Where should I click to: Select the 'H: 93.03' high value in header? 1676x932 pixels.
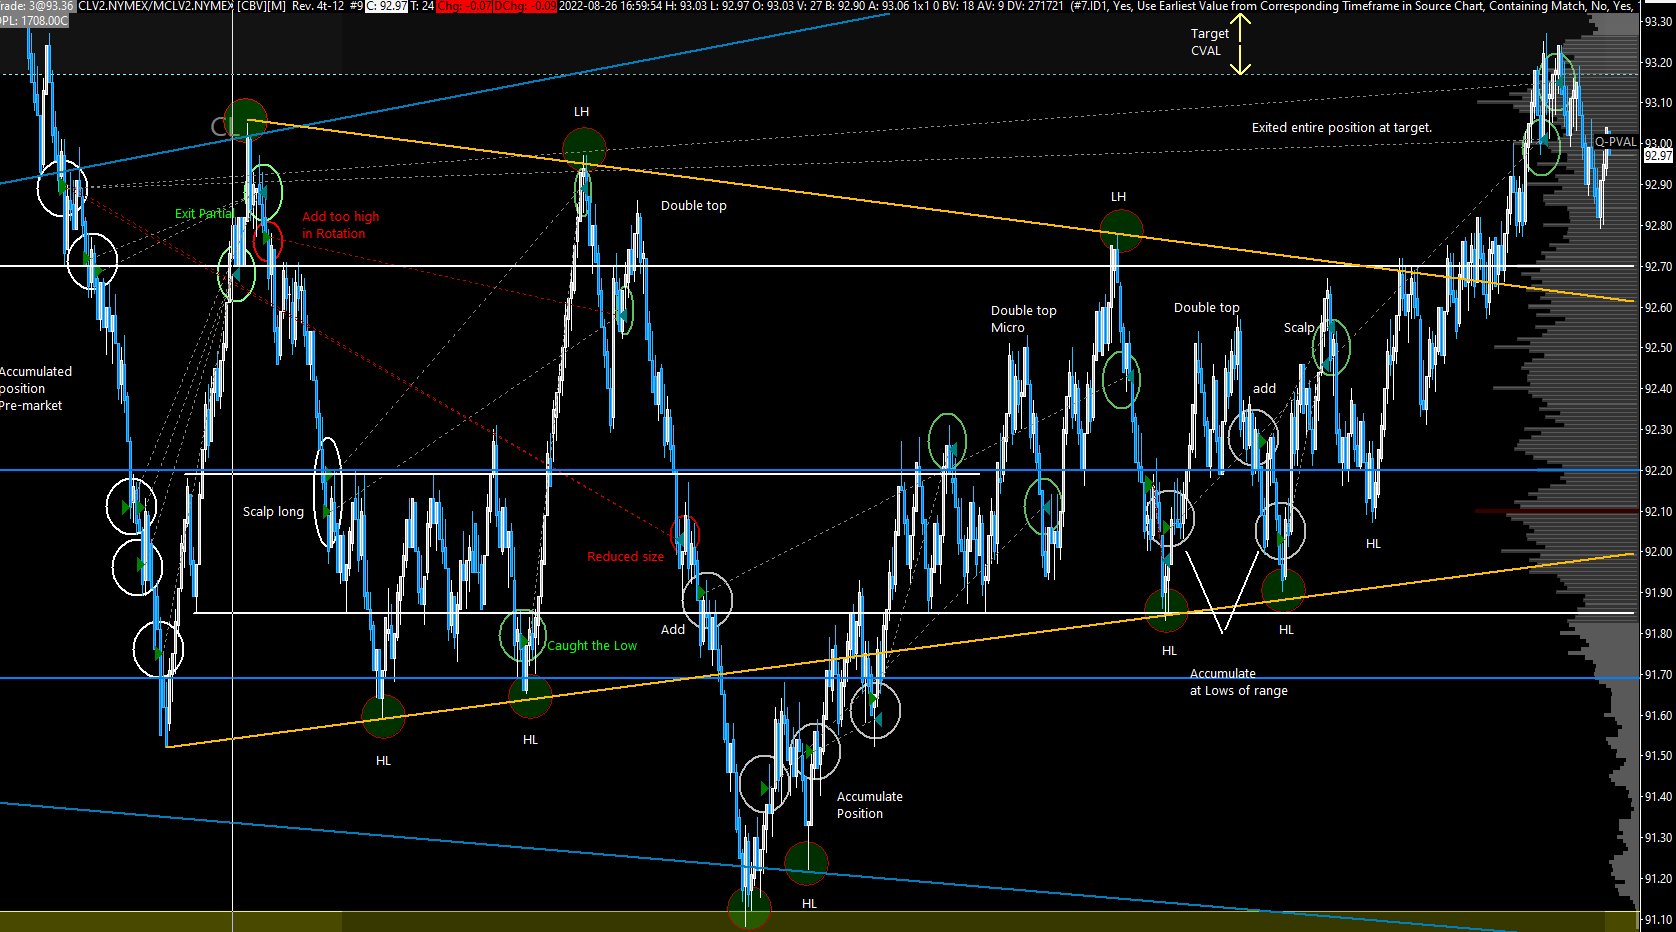click(685, 6)
